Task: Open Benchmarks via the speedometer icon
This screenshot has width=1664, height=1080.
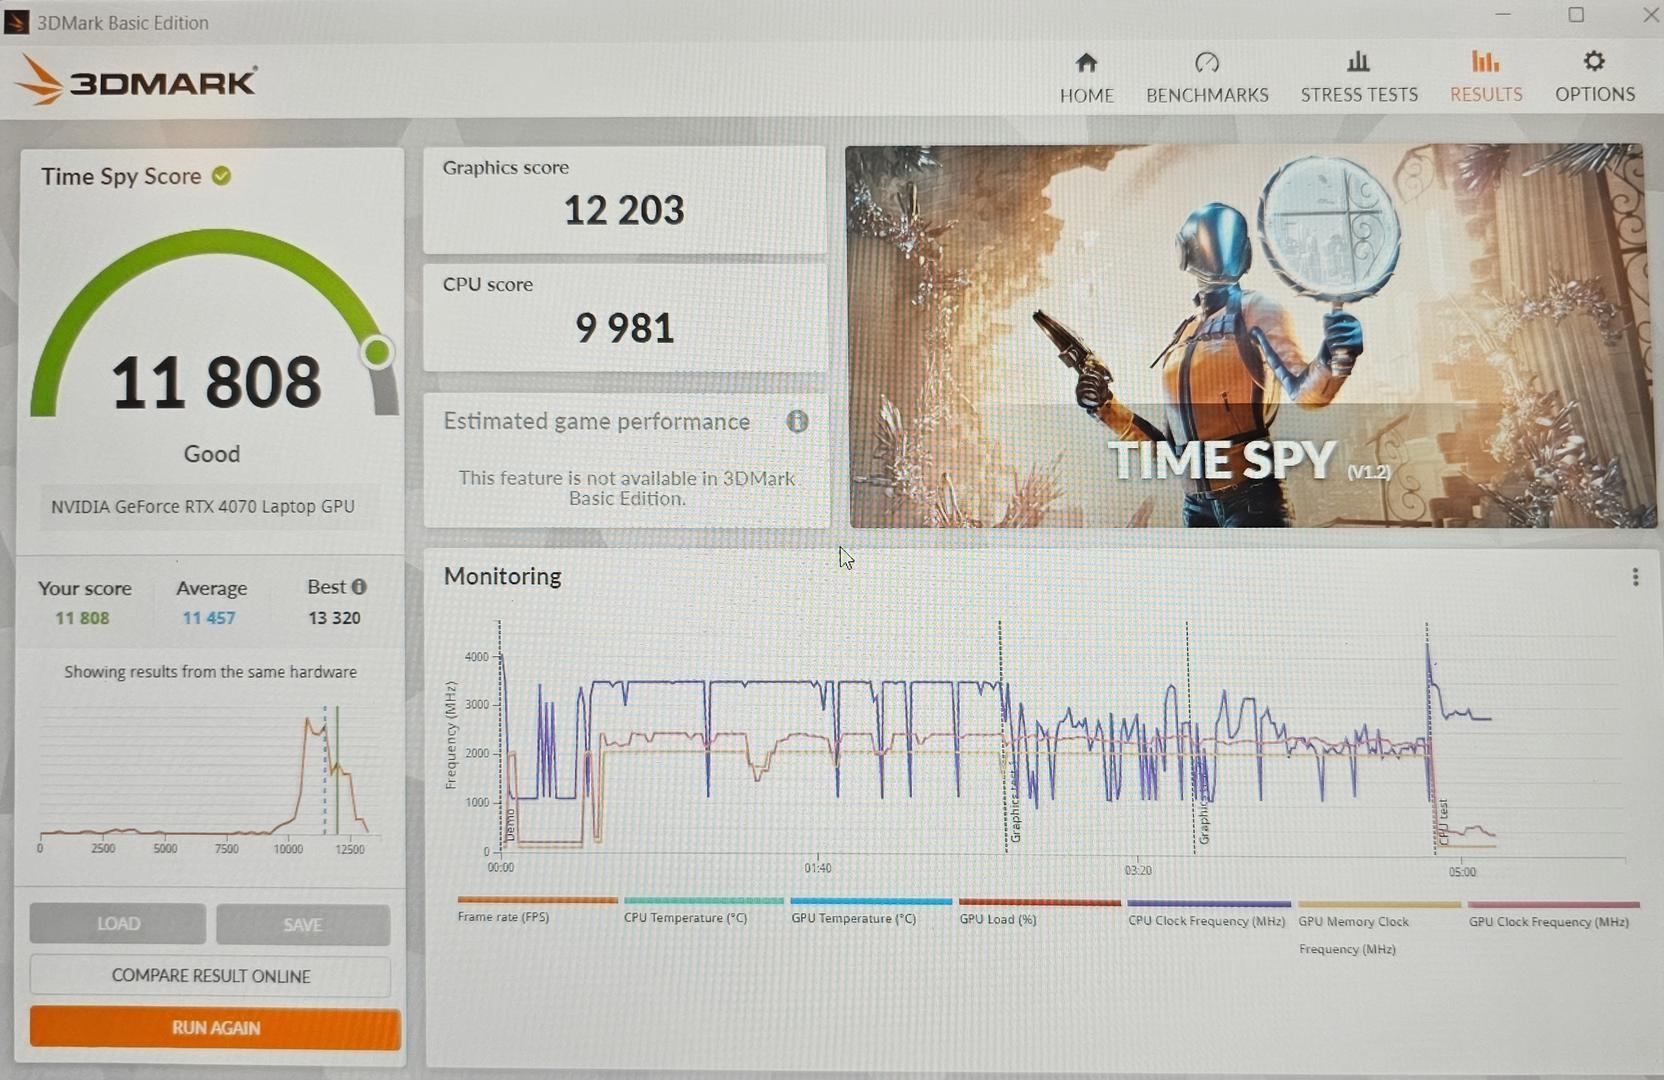Action: pyautogui.click(x=1207, y=63)
